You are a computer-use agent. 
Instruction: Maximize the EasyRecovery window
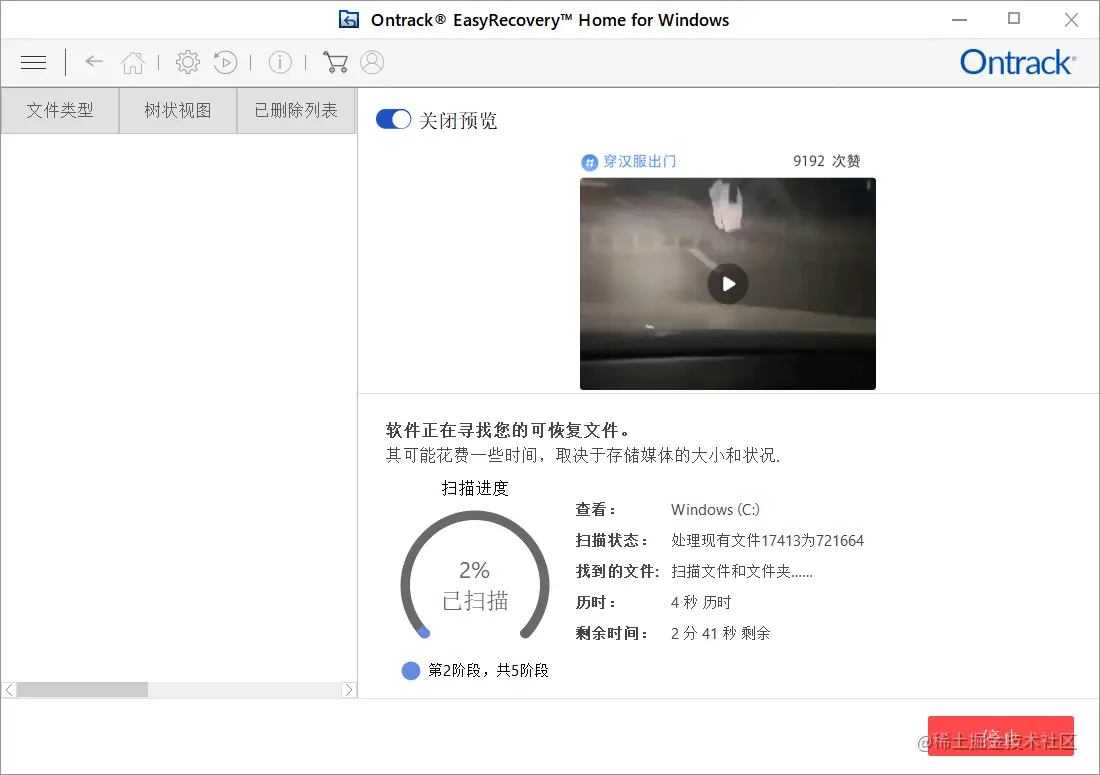click(x=1014, y=19)
